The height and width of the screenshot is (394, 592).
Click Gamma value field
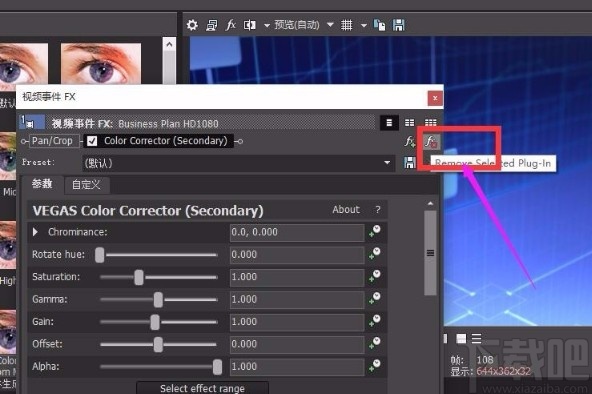point(297,299)
